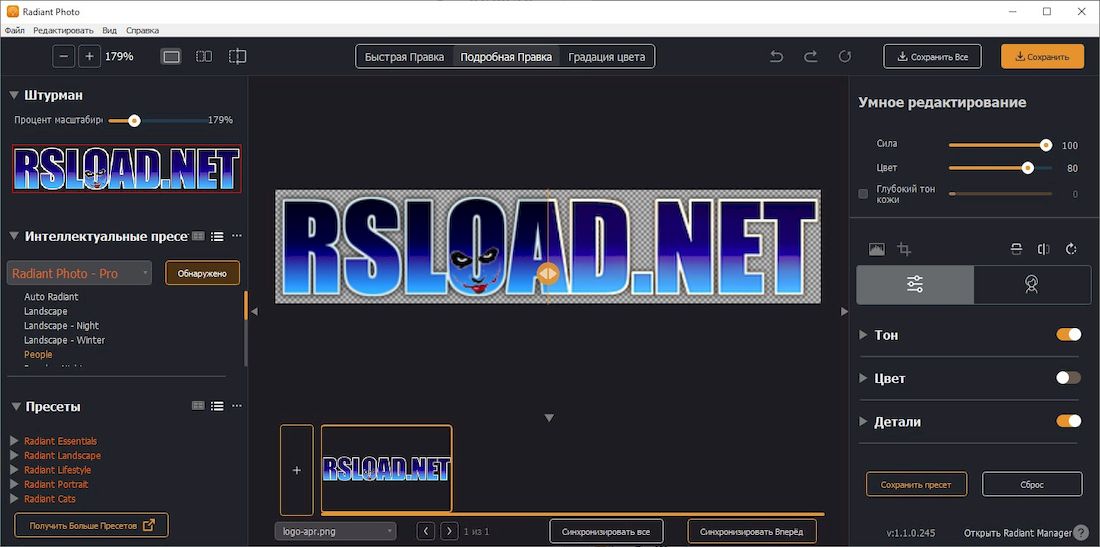Select the Подробная Правка tab

pos(506,57)
